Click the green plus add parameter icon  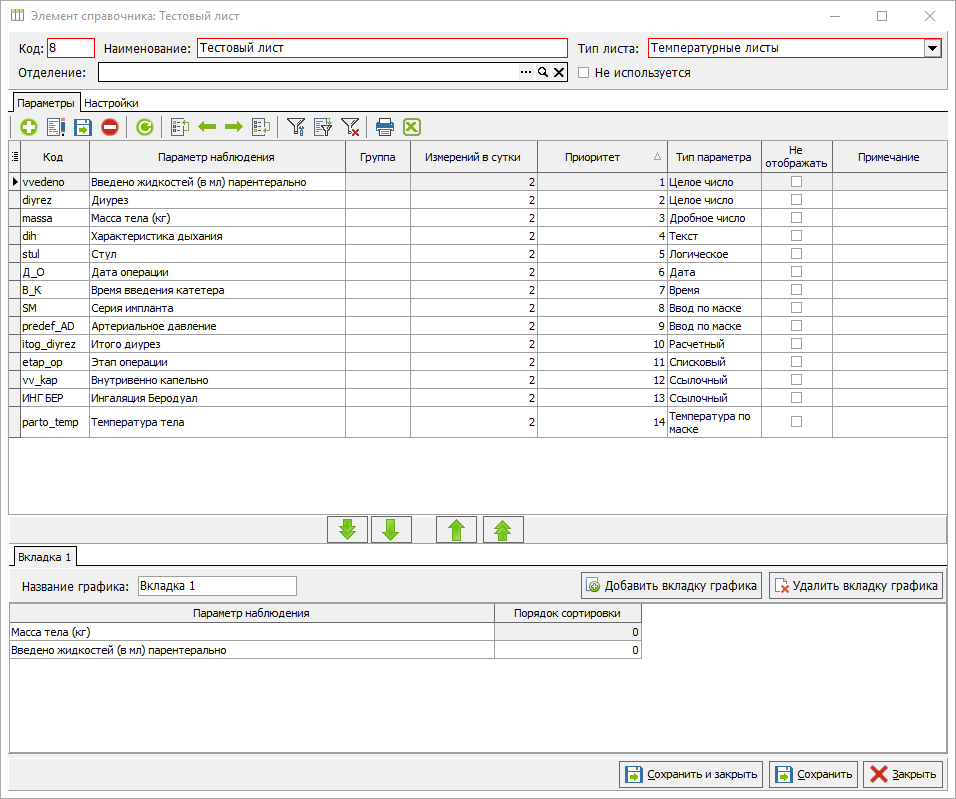point(29,127)
